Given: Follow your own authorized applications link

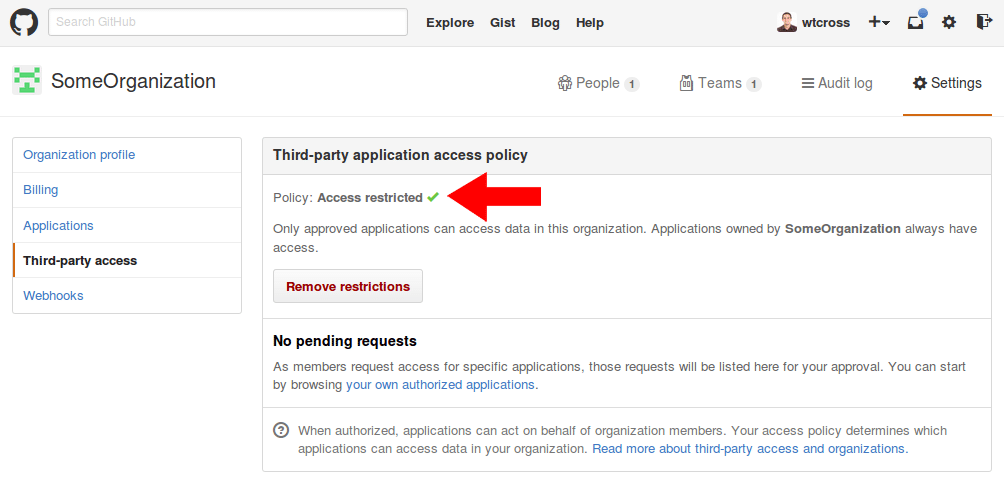Looking at the screenshot, I should pos(441,385).
